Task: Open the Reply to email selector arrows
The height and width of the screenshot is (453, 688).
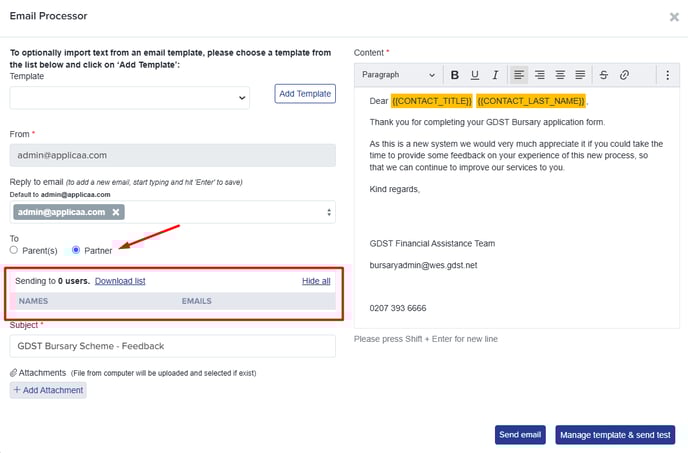Action: pos(329,212)
